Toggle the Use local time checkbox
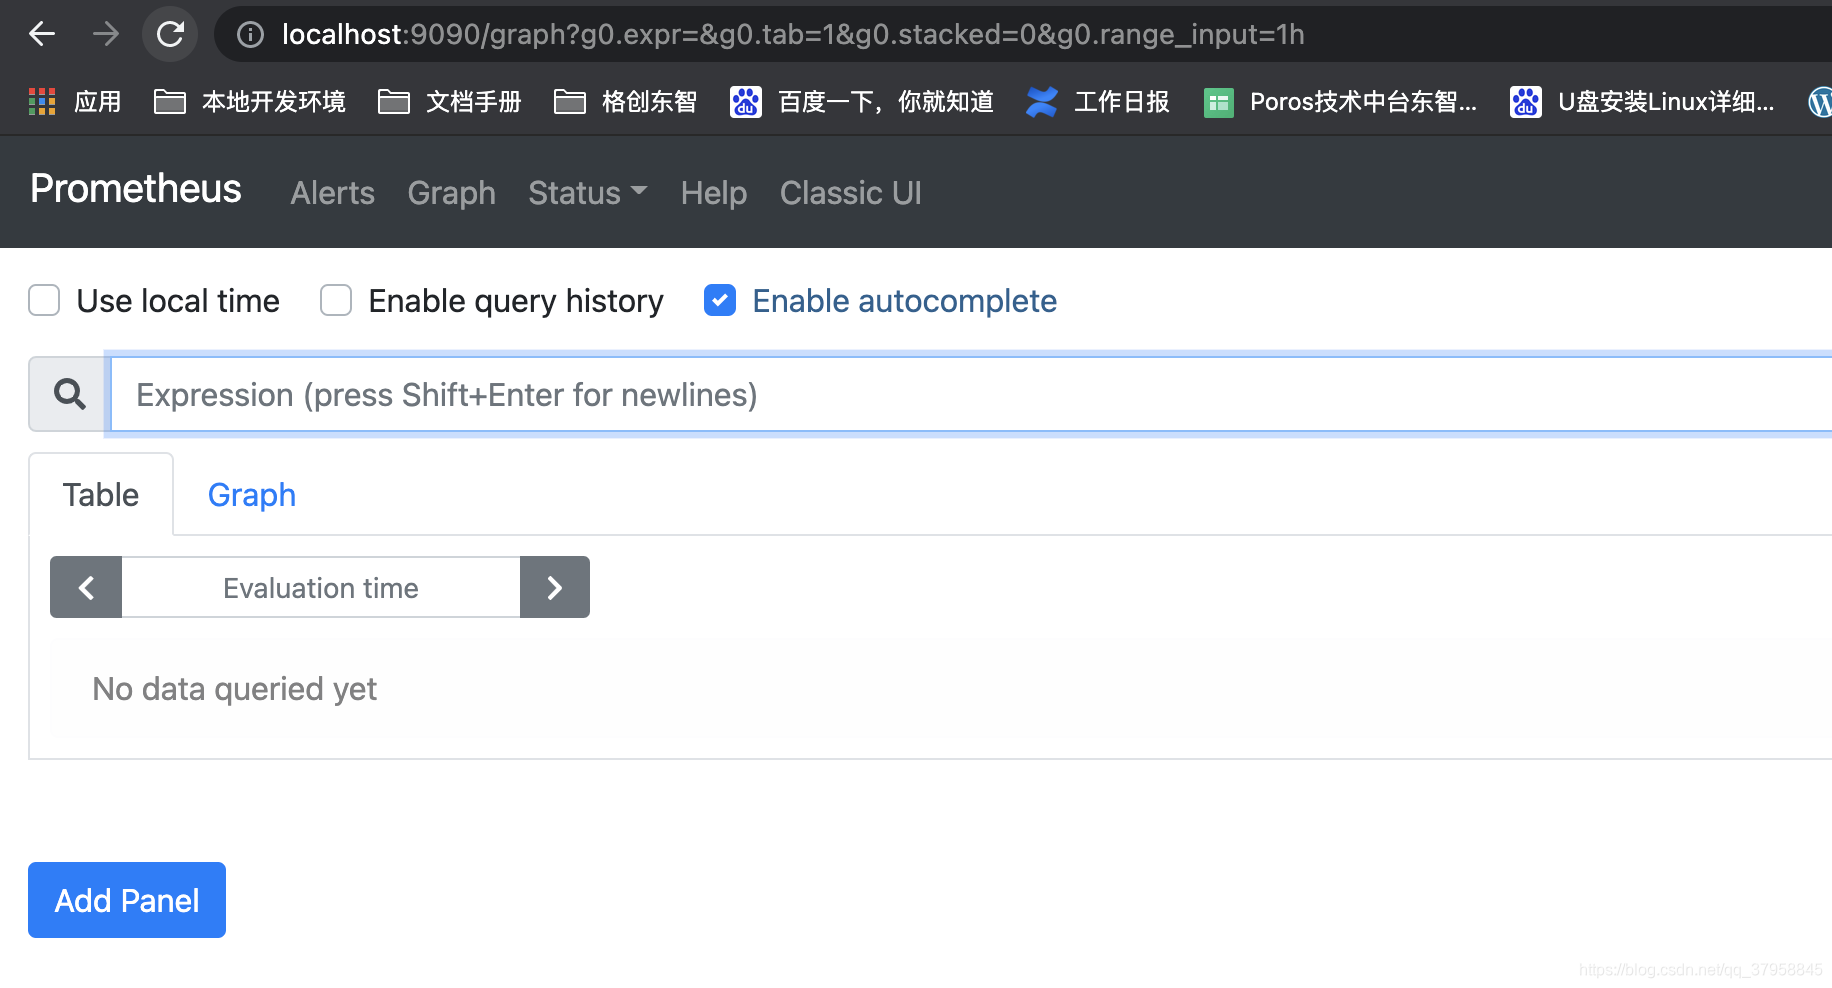The height and width of the screenshot is (988, 1832). [x=44, y=300]
